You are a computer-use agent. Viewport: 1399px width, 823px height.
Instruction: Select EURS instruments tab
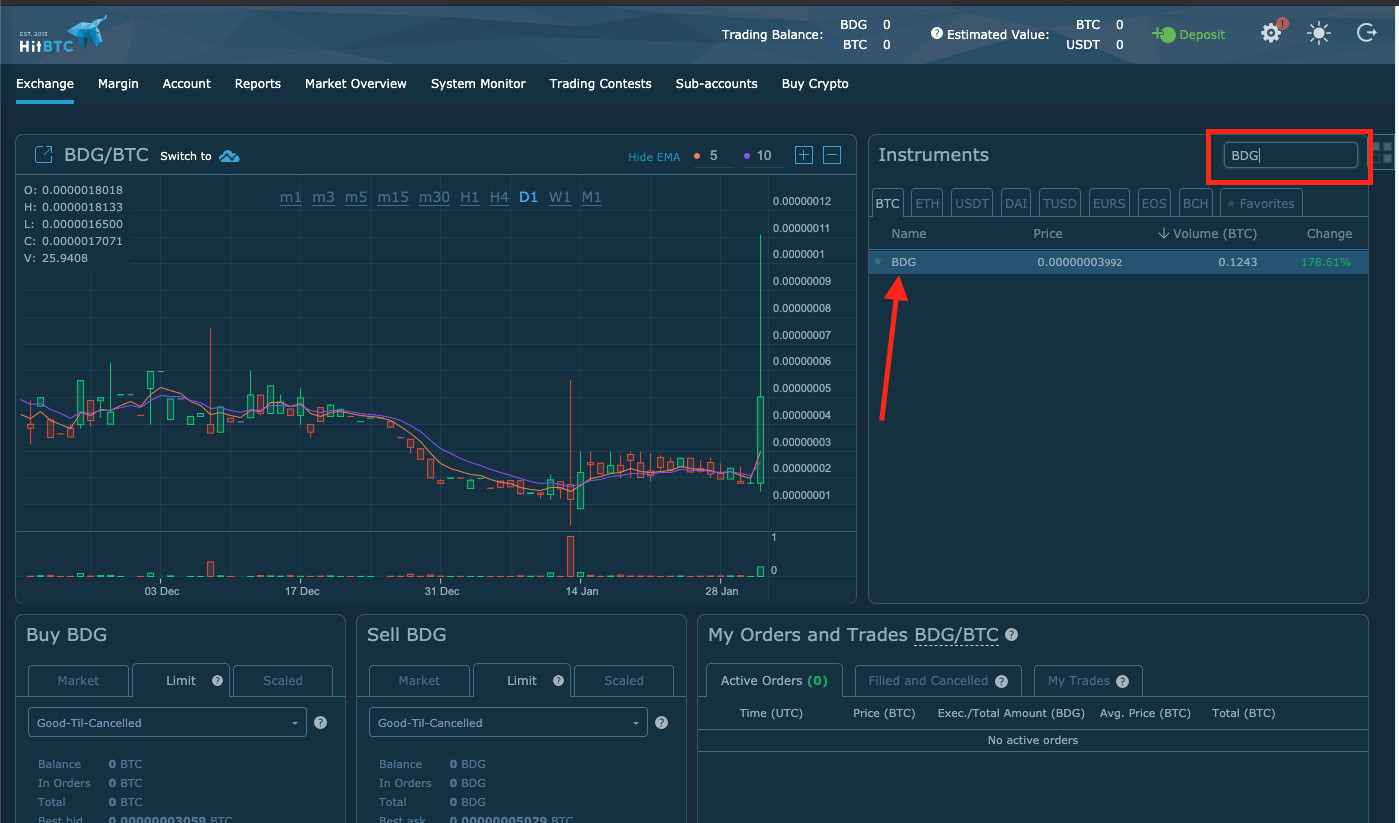[x=1109, y=203]
